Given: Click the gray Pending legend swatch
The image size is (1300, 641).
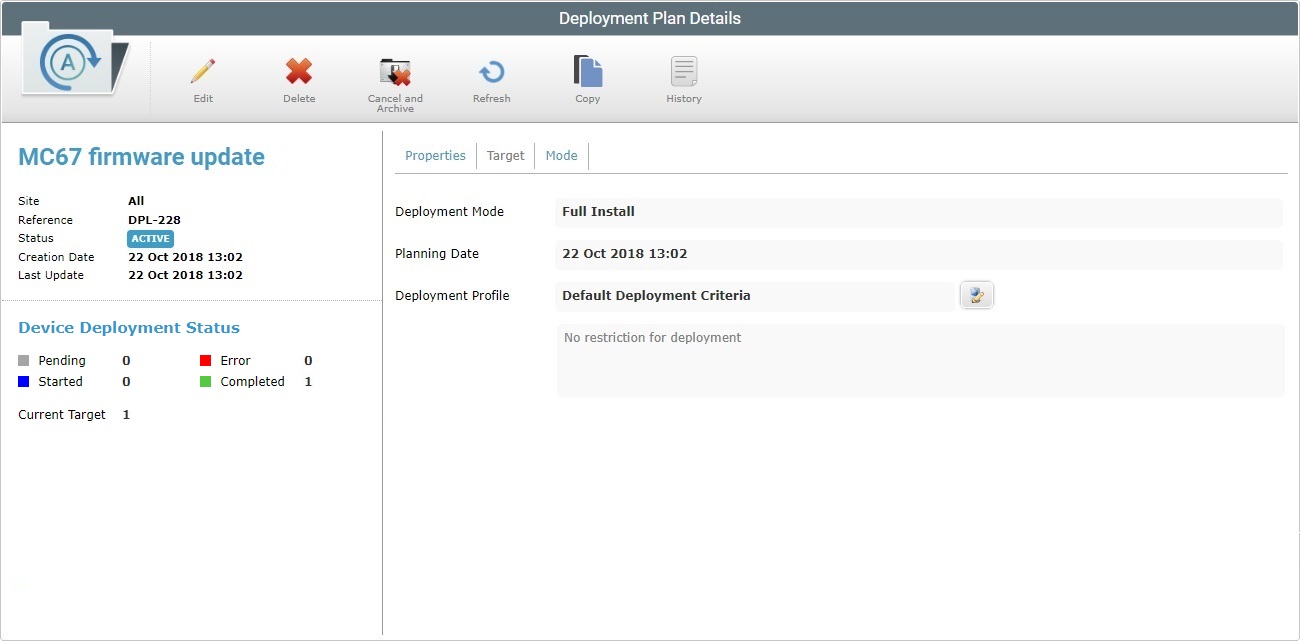Looking at the screenshot, I should pos(23,360).
